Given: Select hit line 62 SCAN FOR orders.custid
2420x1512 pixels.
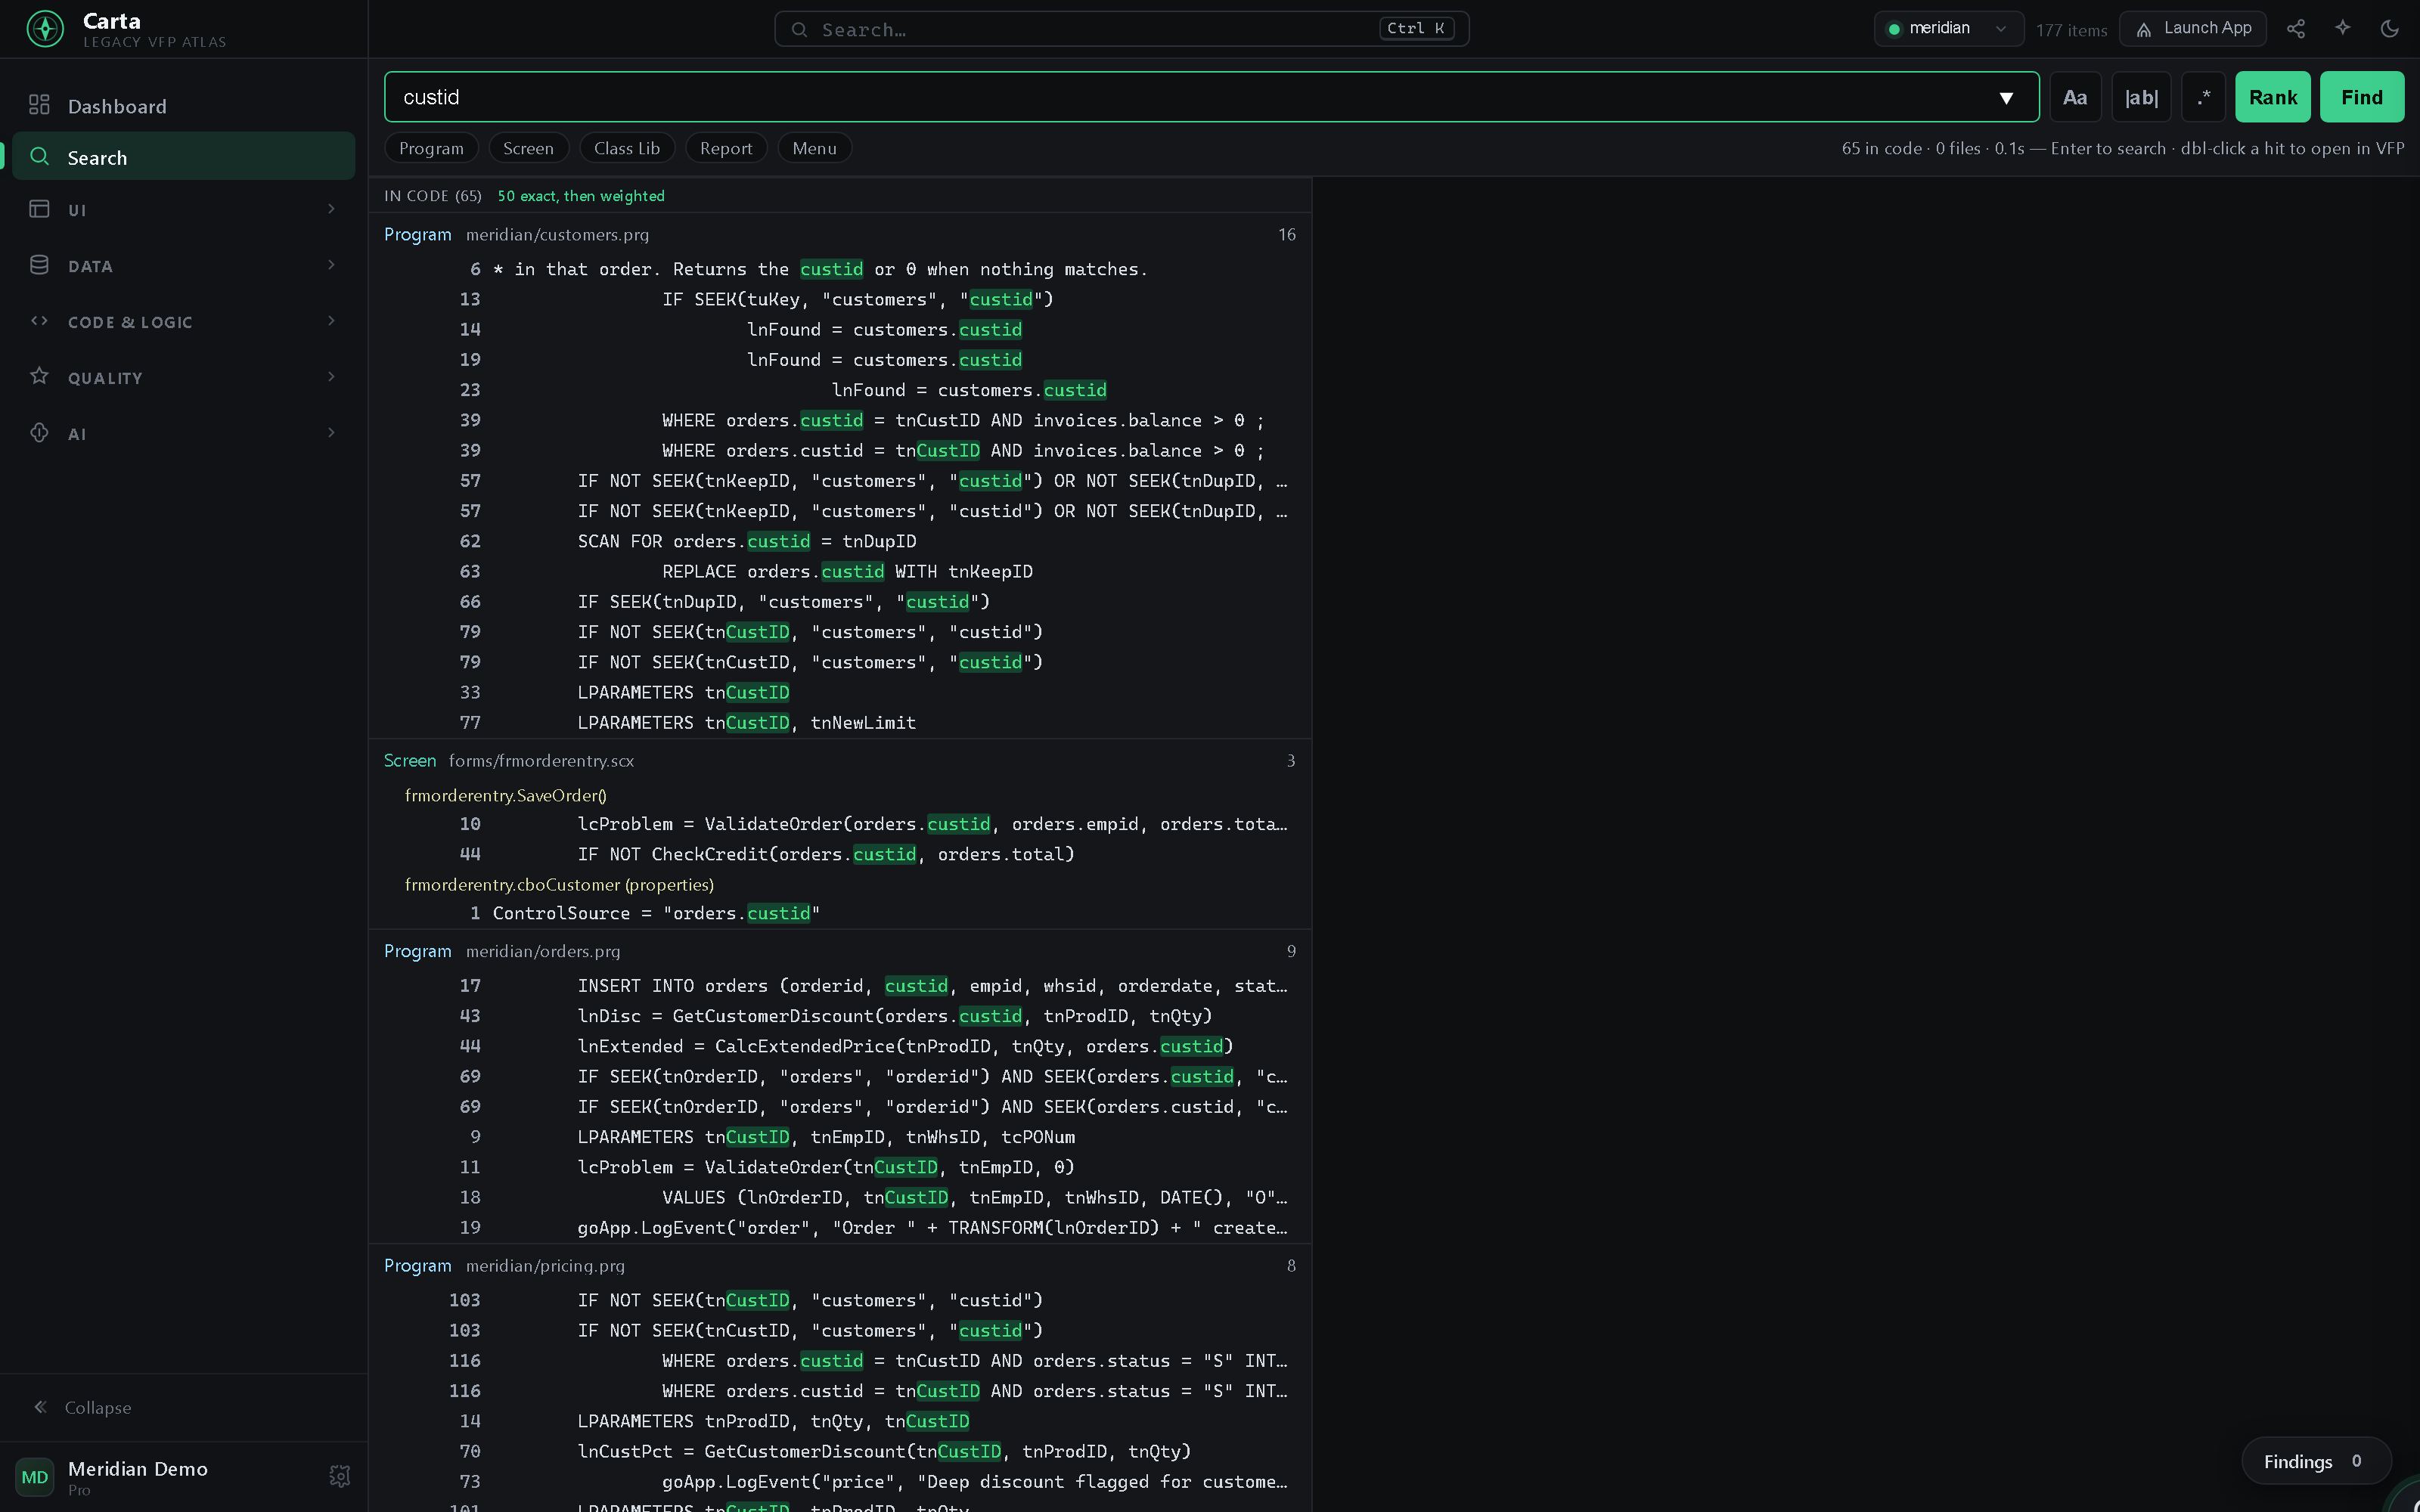Looking at the screenshot, I should coord(840,541).
